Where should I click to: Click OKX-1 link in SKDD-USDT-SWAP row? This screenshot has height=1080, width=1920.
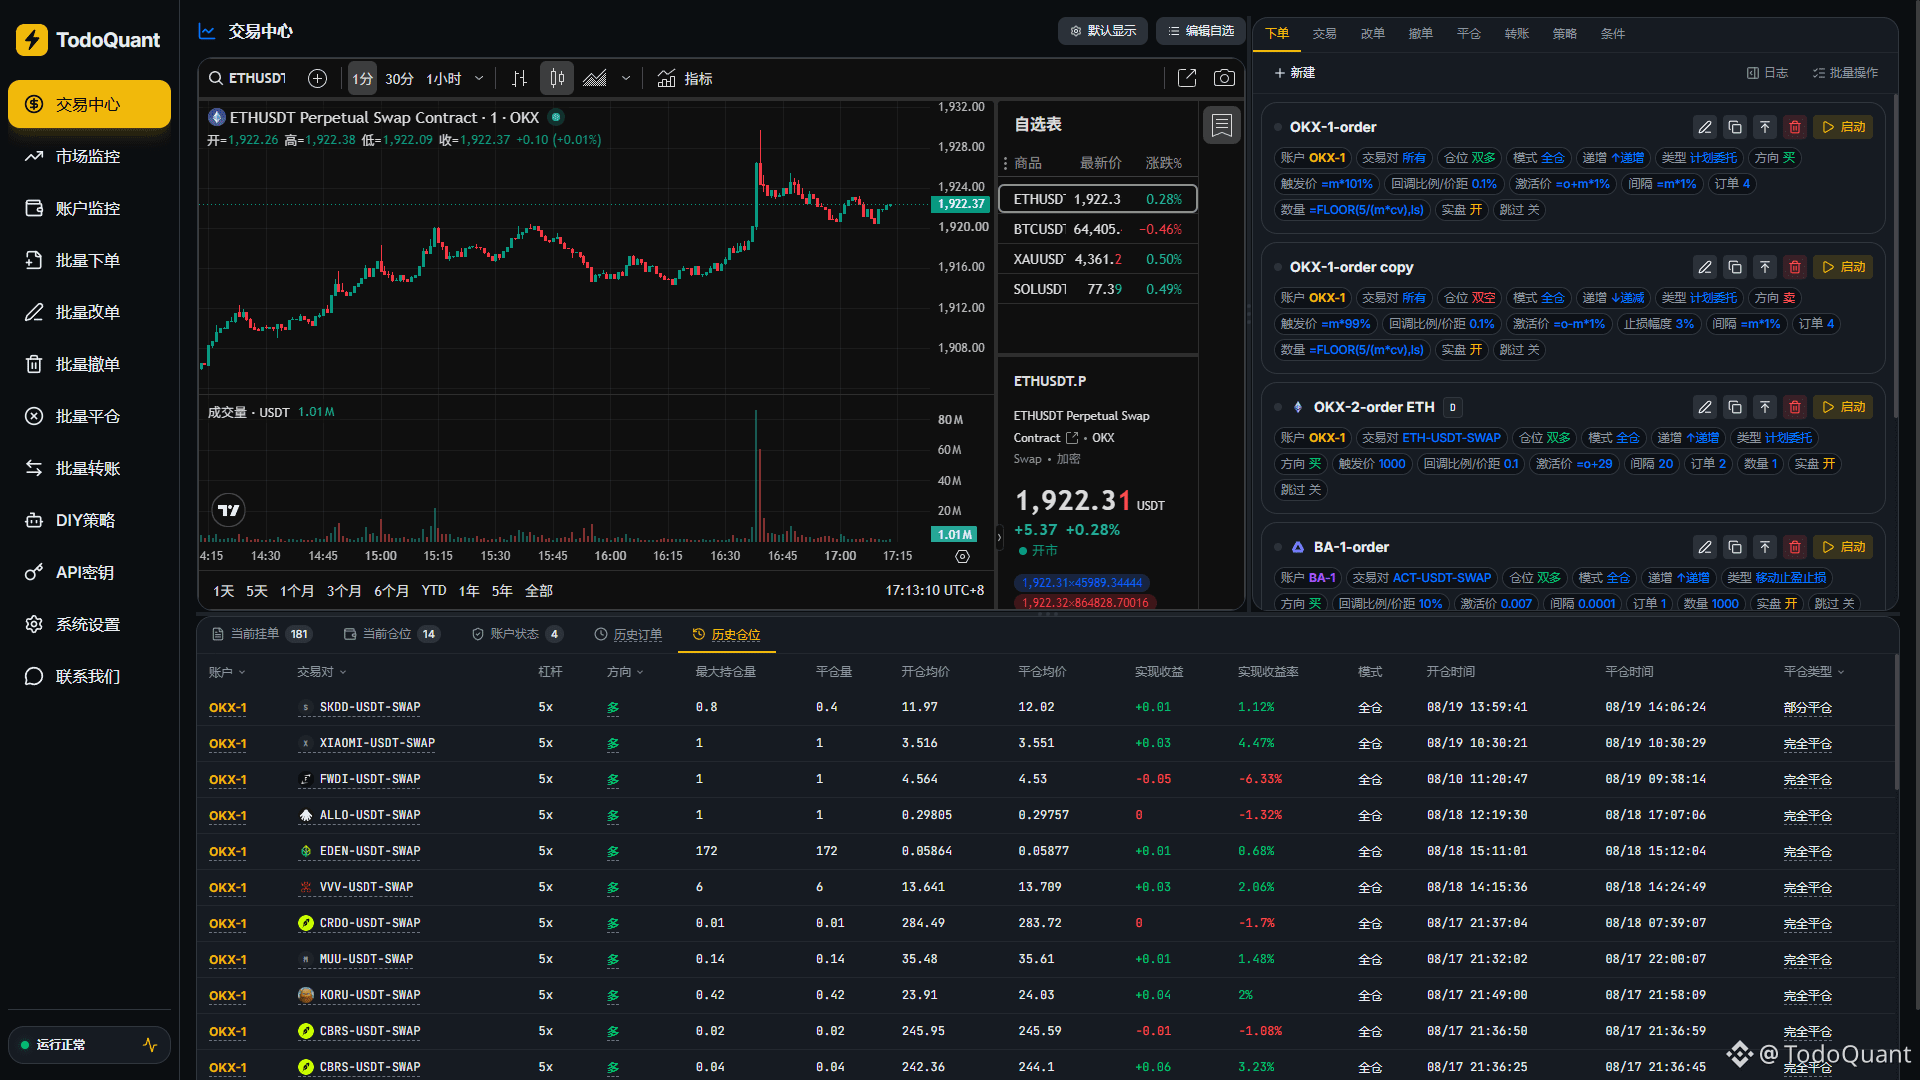(228, 708)
